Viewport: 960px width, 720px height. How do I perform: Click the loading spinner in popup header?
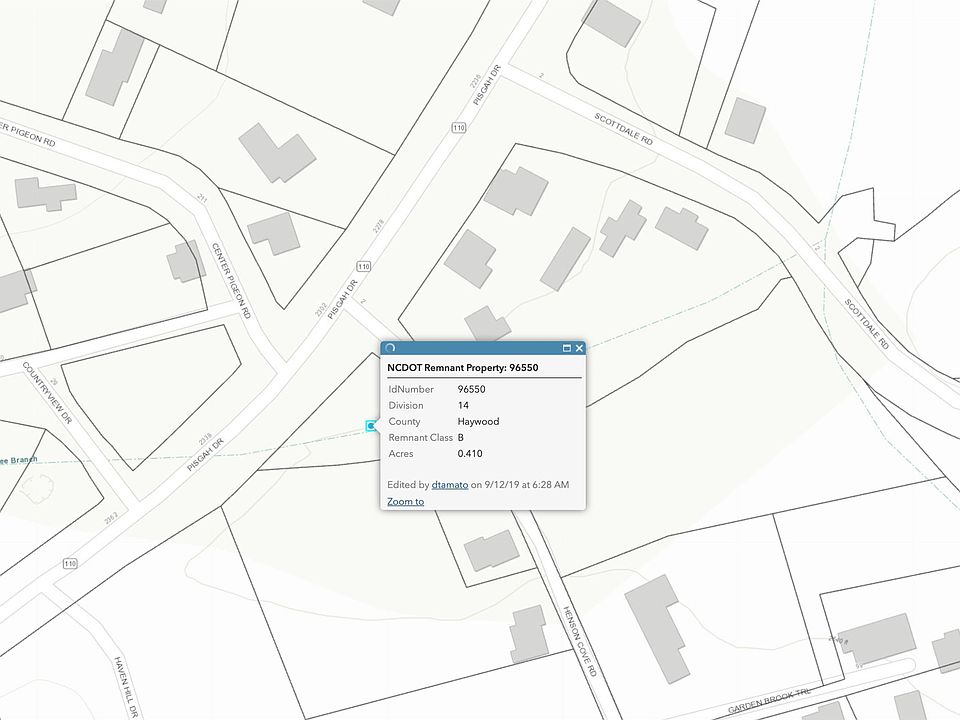[x=390, y=348]
